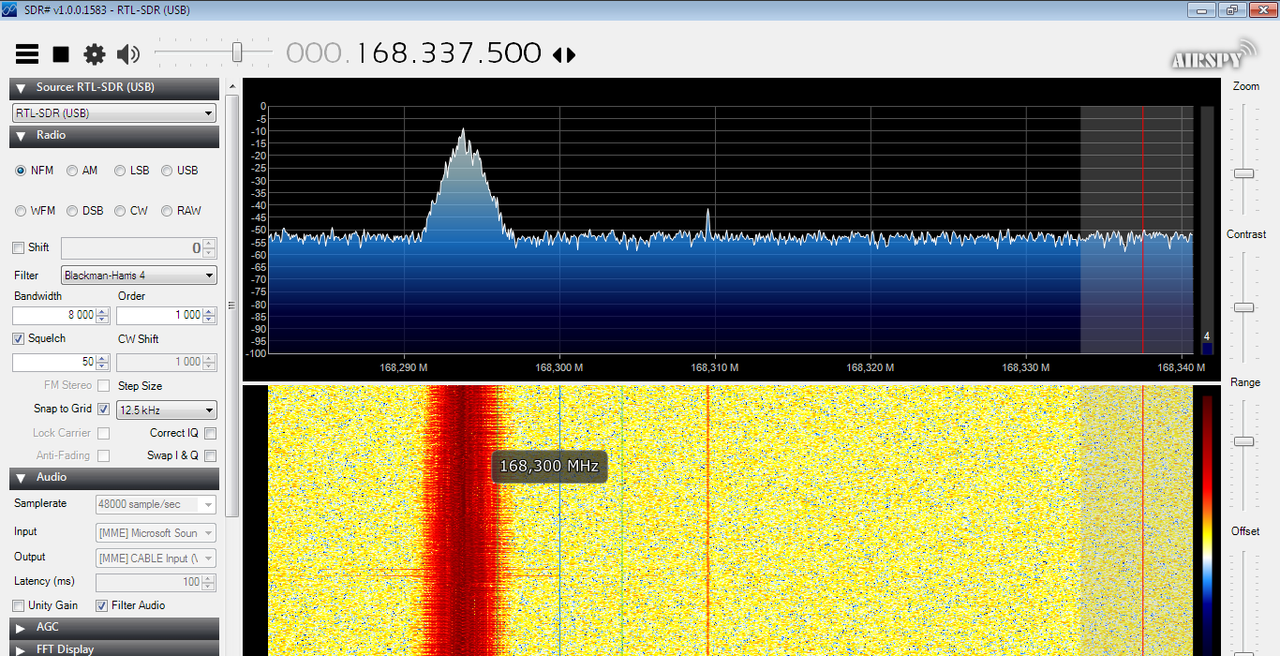
Task: Mute audio using the speaker icon
Action: [128, 54]
